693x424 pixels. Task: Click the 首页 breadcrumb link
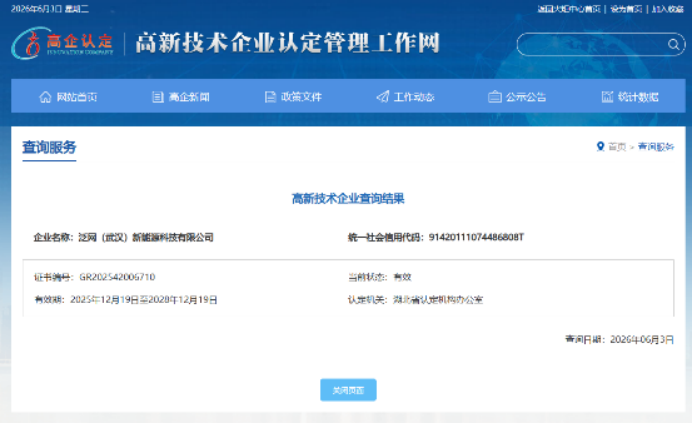(x=617, y=146)
